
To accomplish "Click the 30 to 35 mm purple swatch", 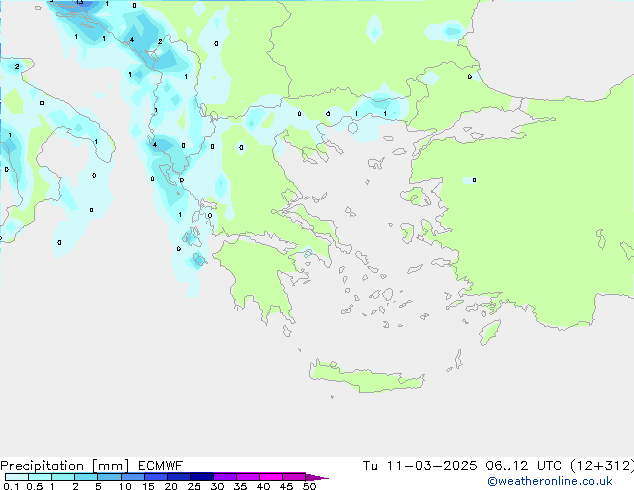I will (x=224, y=477).
